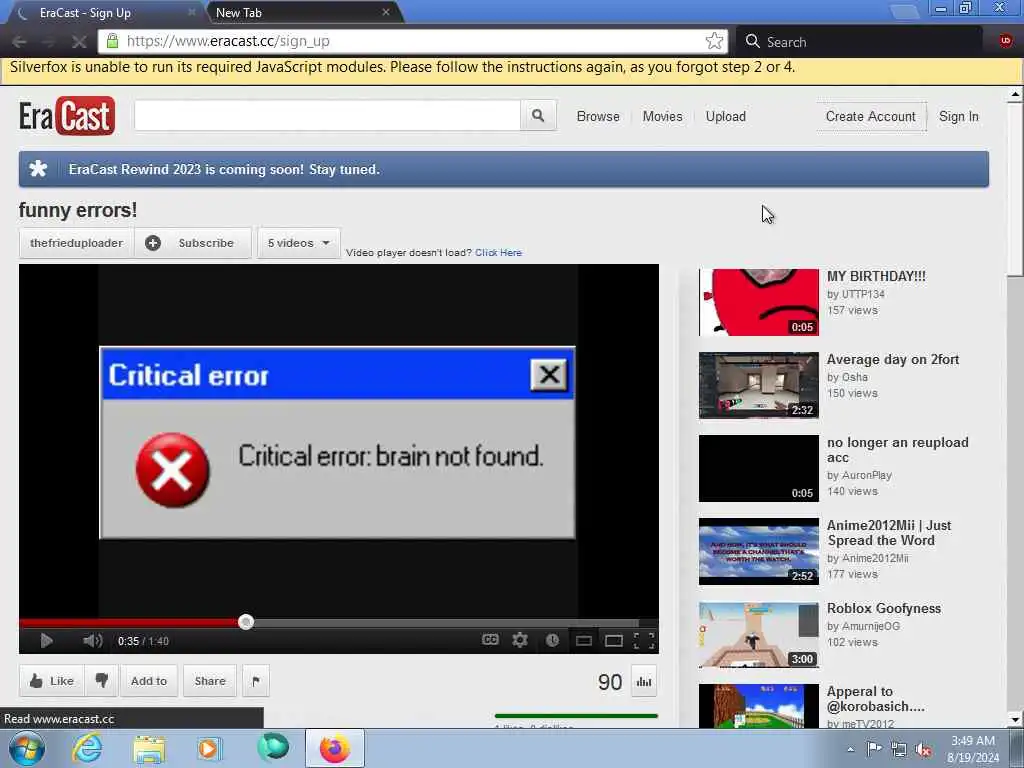
Task: Click the Firefox icon in taskbar
Action: [334, 748]
